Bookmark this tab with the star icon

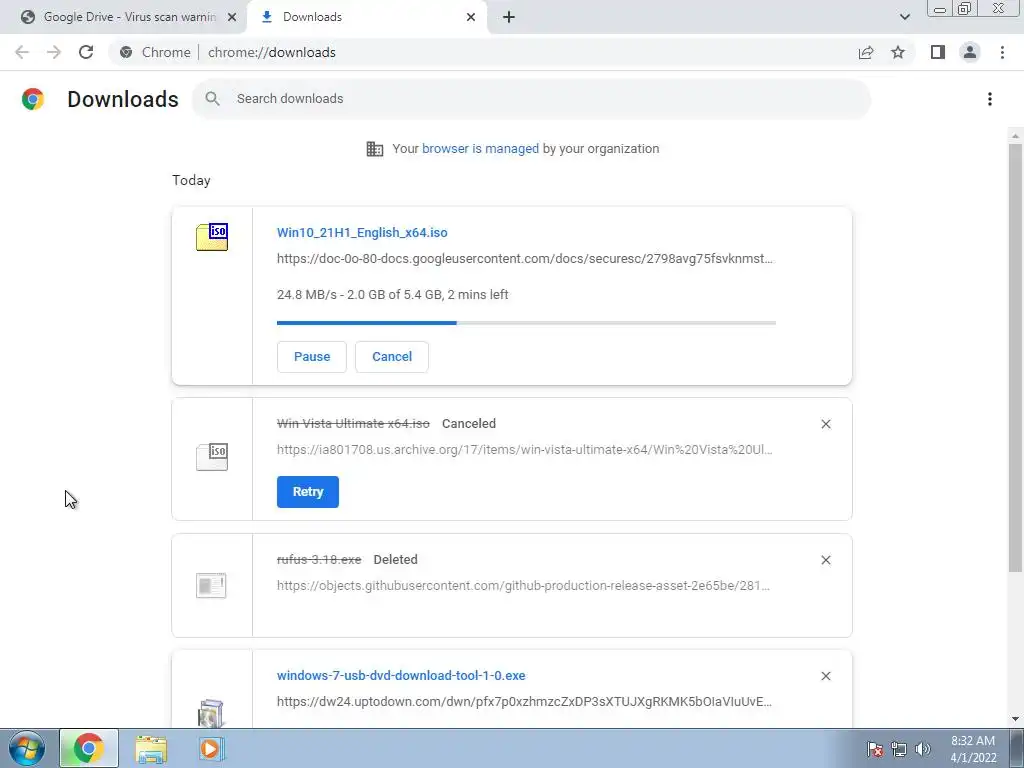click(898, 52)
